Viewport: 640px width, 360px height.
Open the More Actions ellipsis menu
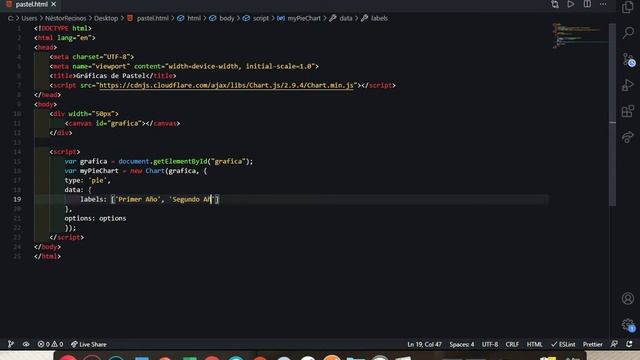(603, 4)
